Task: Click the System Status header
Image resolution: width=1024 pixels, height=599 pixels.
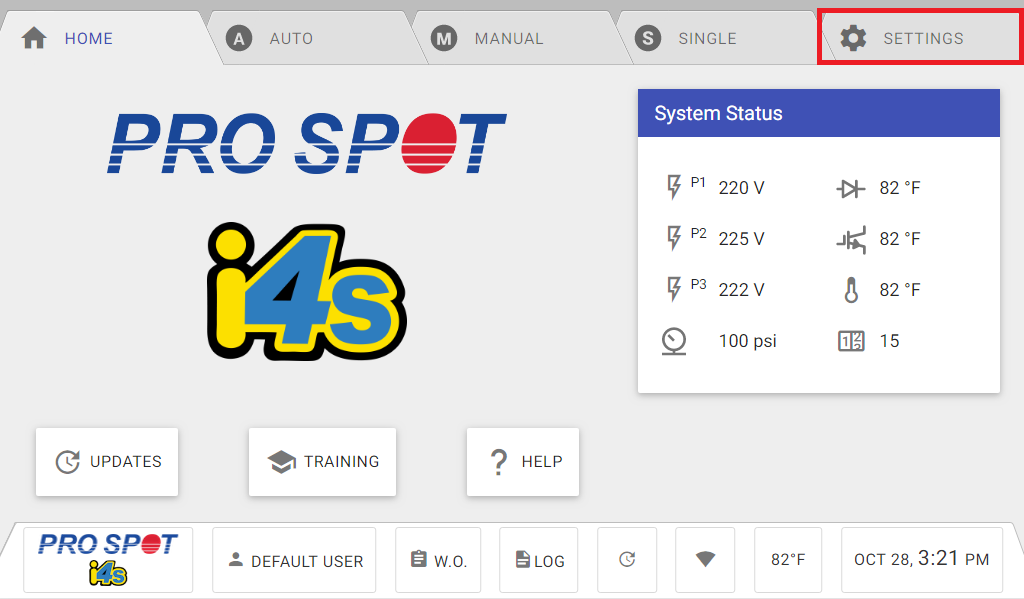Action: 819,113
